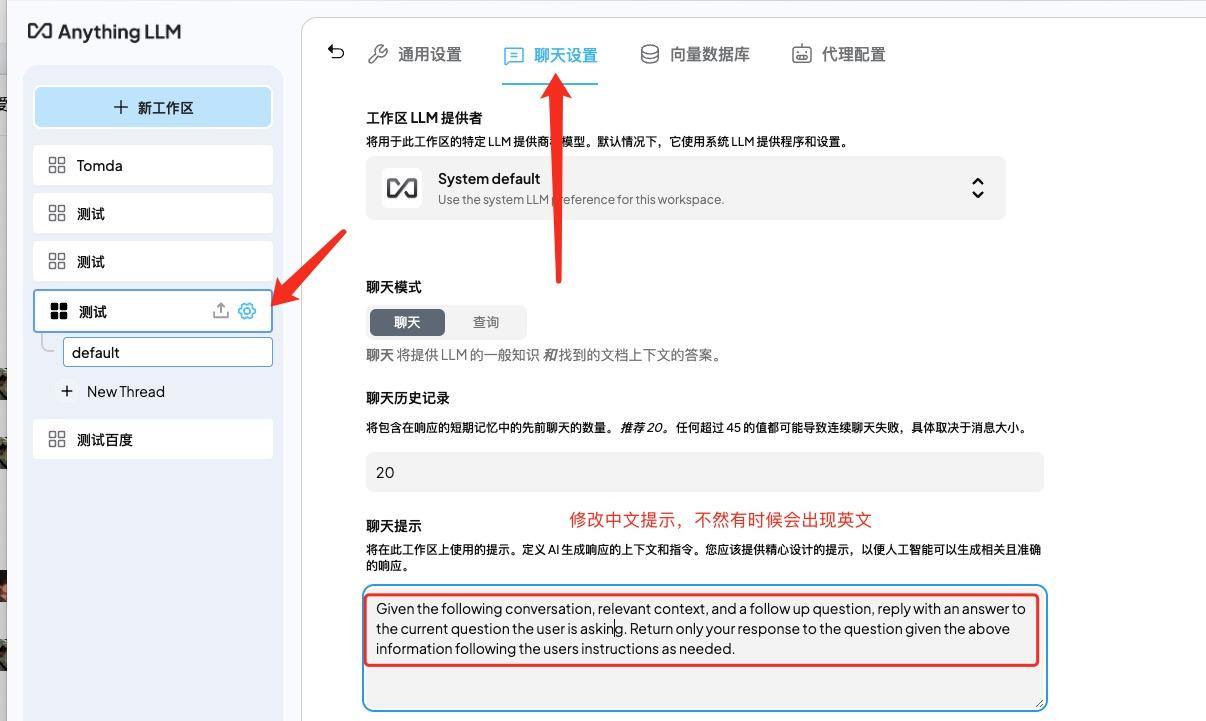1206x721 pixels.
Task: Open the Tomda workspace
Action: [153, 165]
